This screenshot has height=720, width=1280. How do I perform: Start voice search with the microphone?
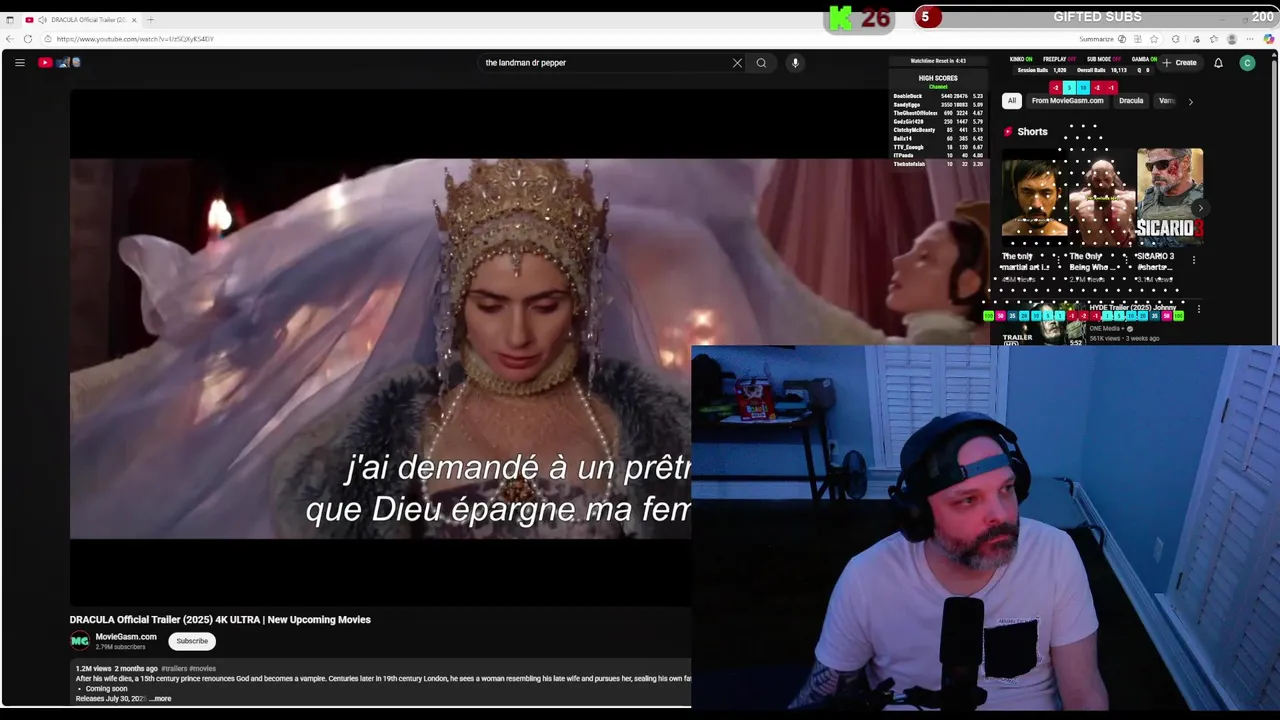(x=795, y=63)
